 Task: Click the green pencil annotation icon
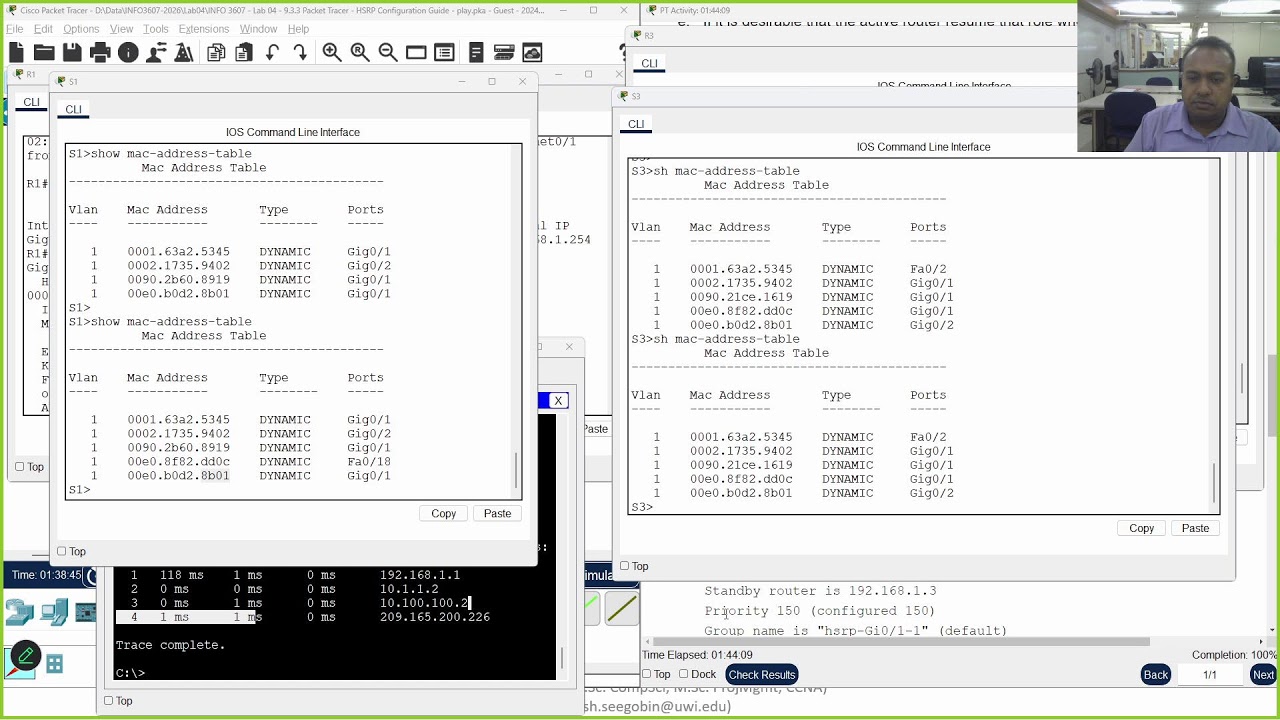[x=26, y=657]
